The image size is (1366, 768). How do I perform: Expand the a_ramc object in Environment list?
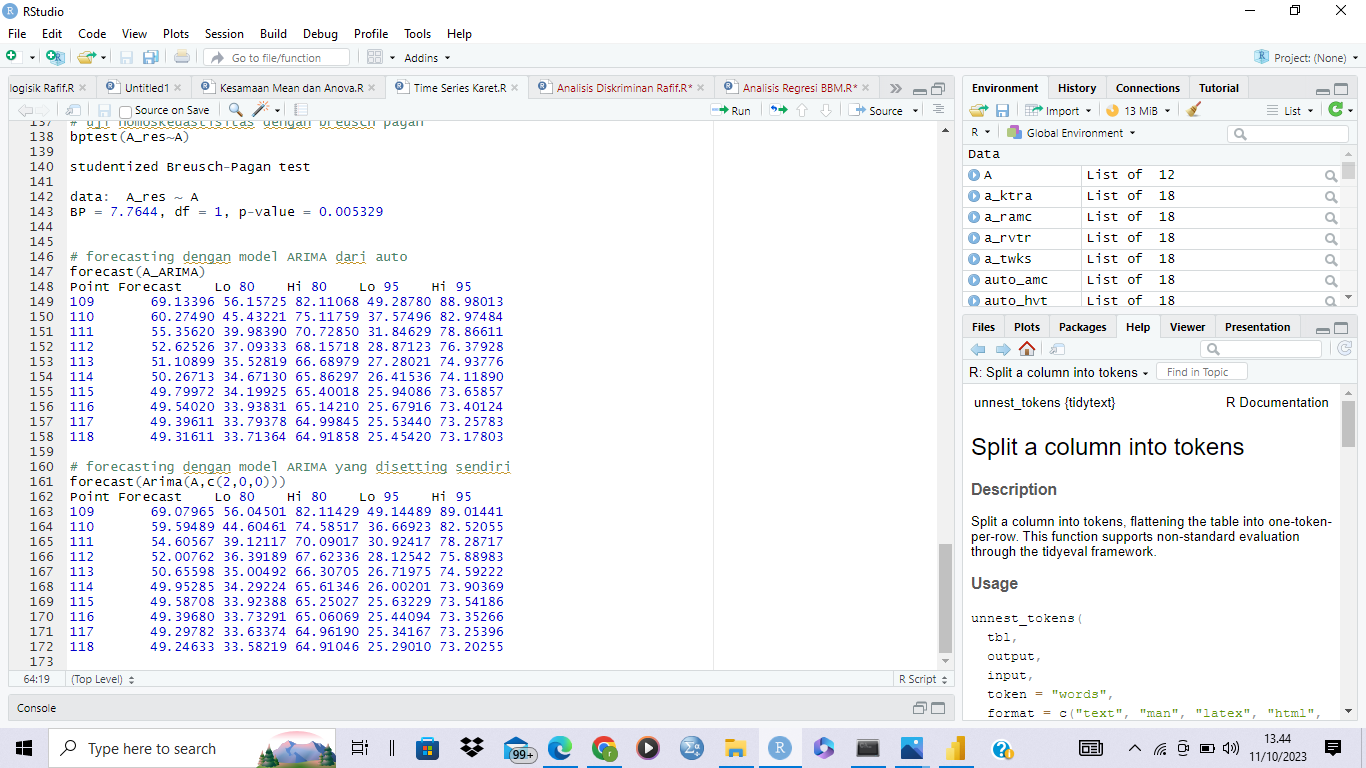tap(974, 217)
